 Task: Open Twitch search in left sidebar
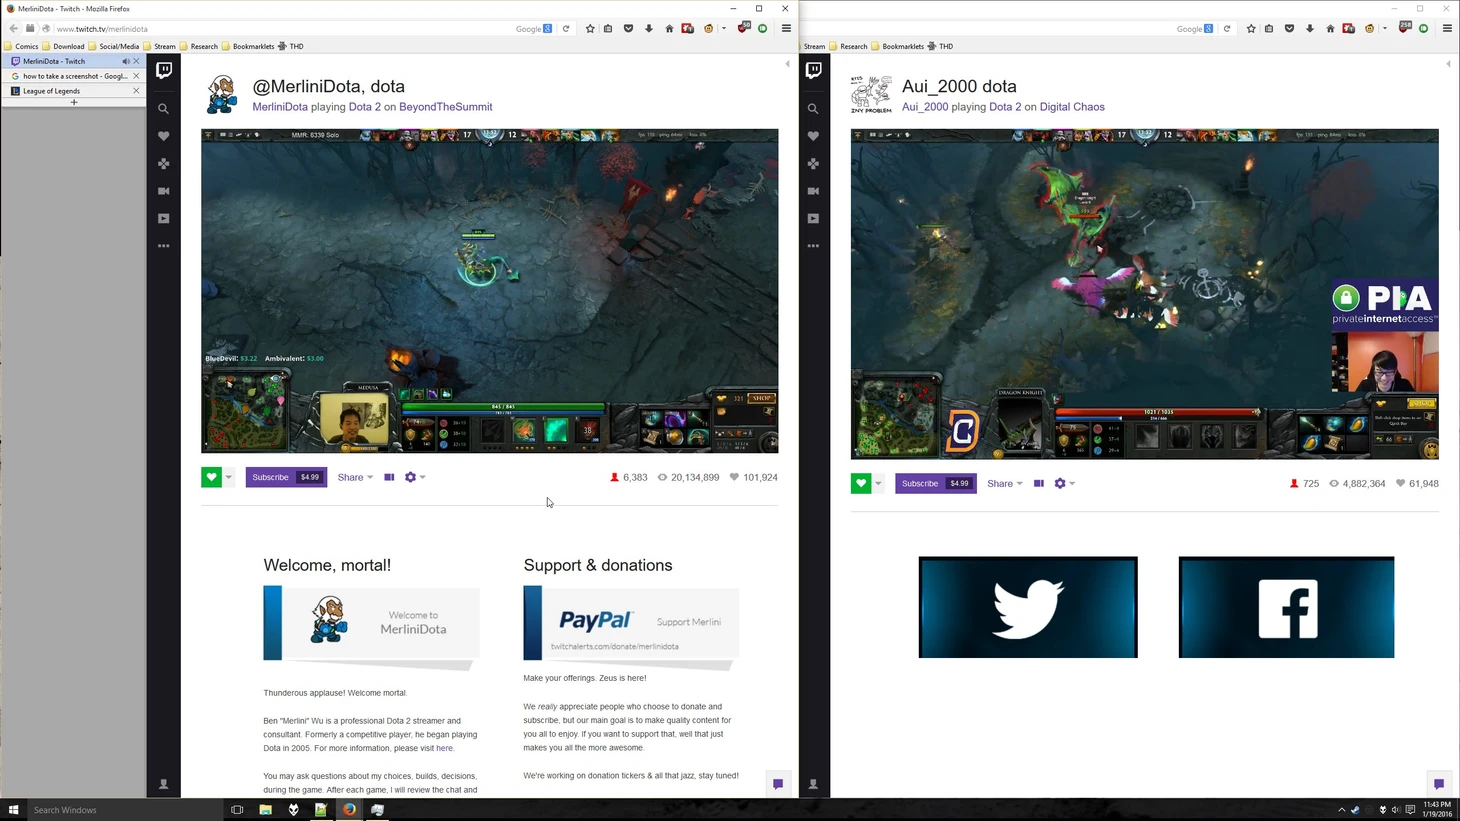[x=164, y=109]
